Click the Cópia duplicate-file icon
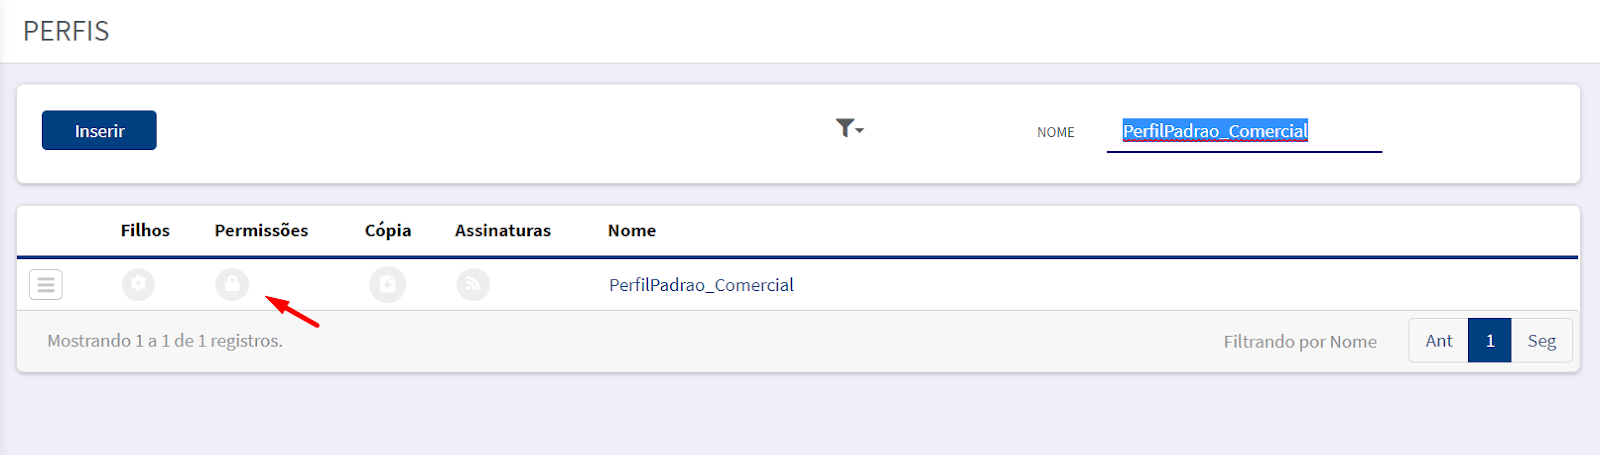This screenshot has width=1600, height=455. click(x=387, y=285)
